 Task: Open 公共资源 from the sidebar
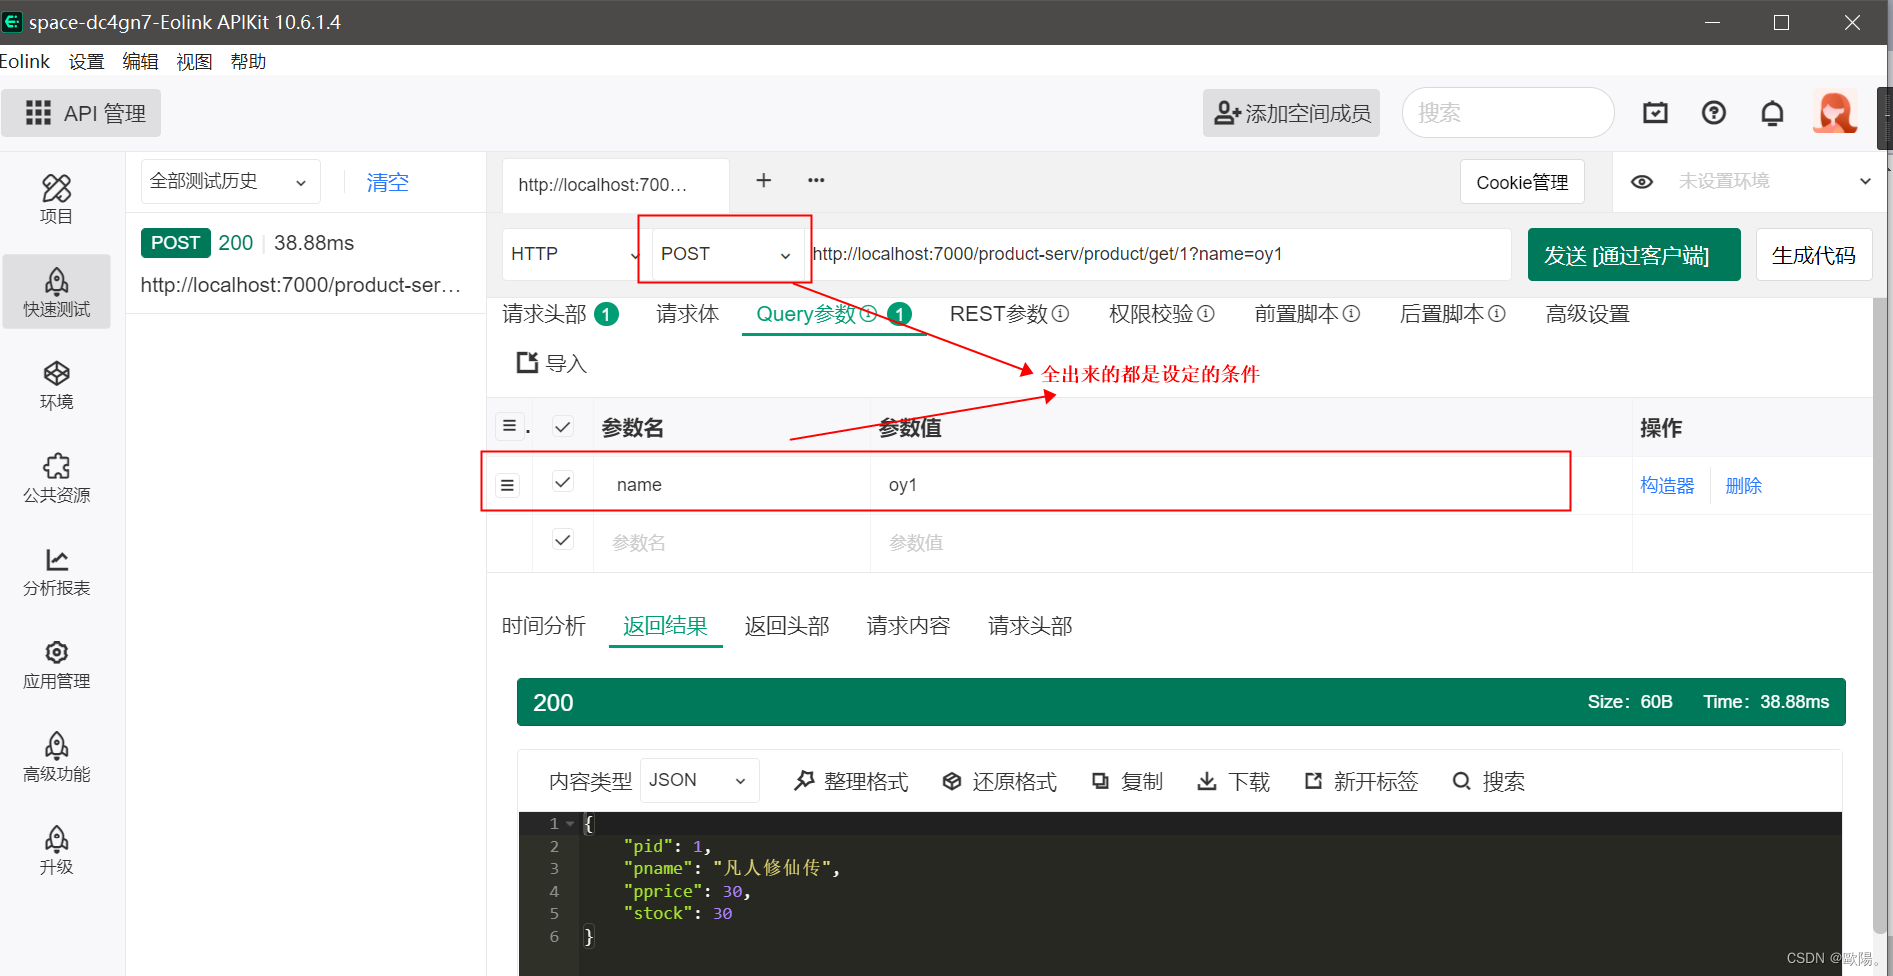tap(56, 478)
